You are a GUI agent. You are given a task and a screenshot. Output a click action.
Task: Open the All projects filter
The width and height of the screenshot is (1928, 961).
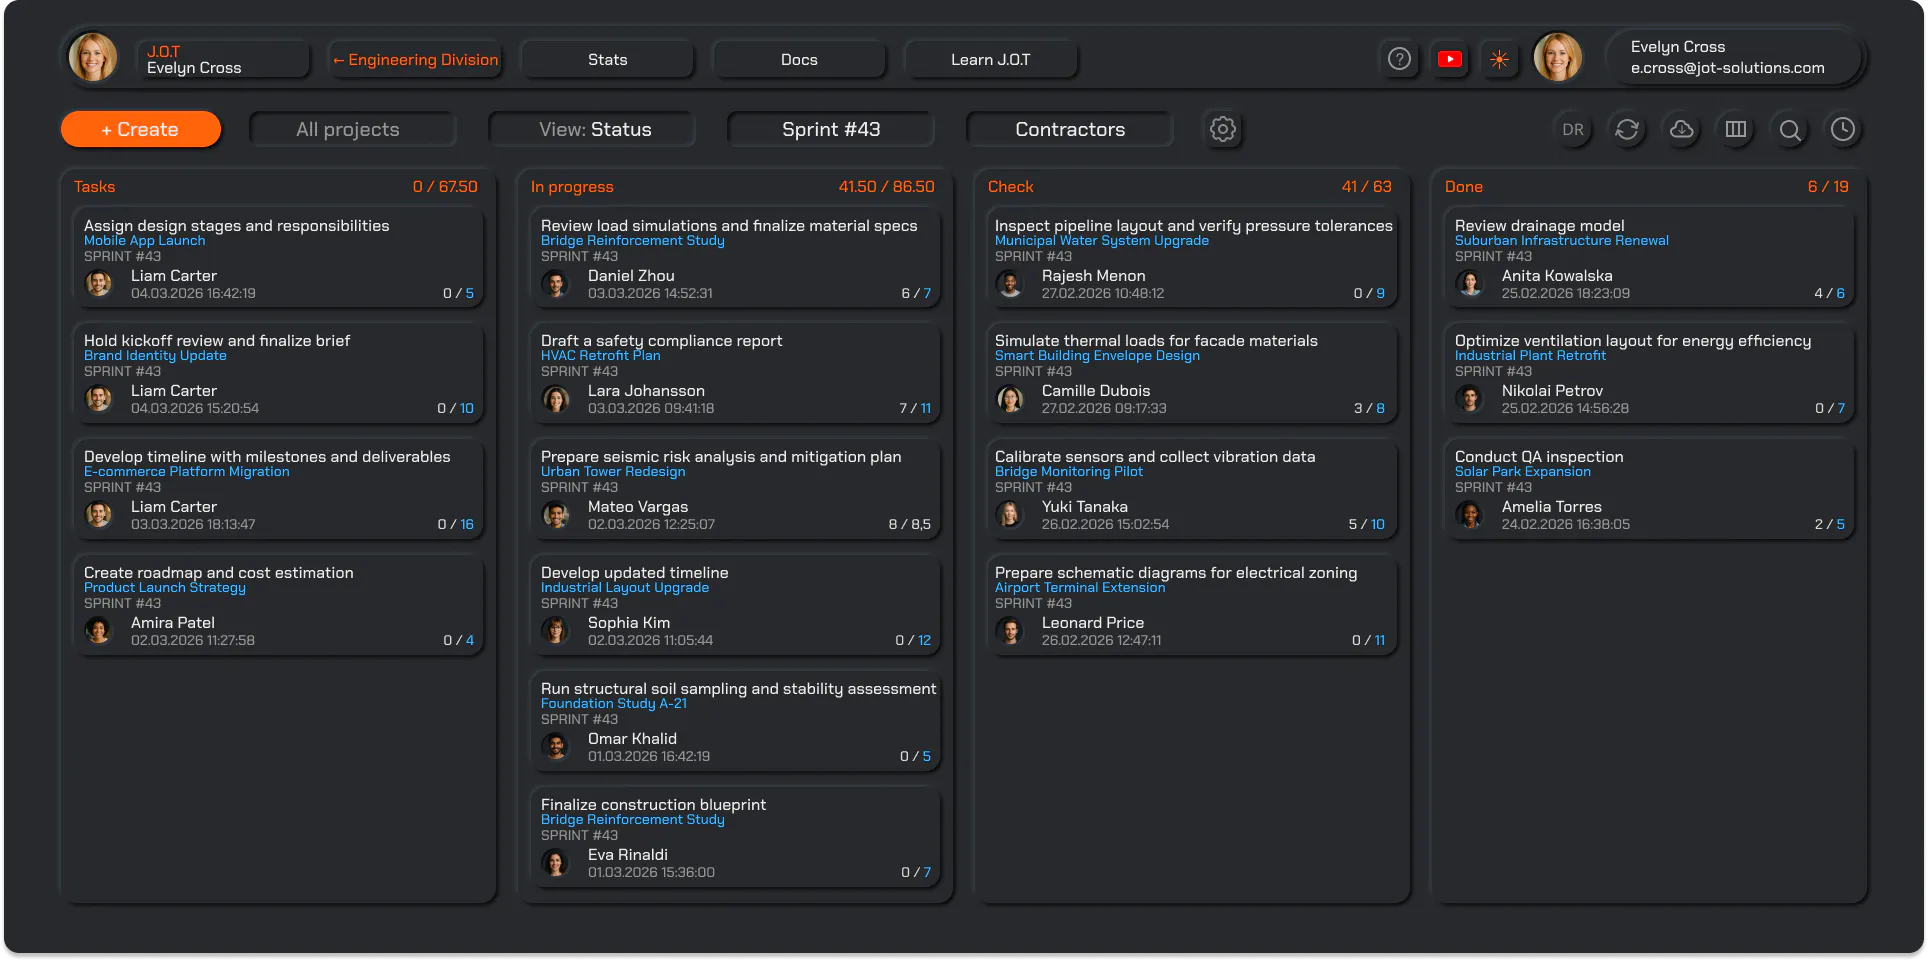(352, 129)
